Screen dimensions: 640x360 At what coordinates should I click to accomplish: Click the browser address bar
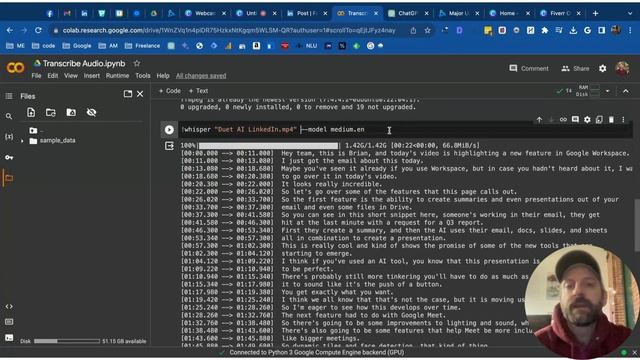(229, 31)
